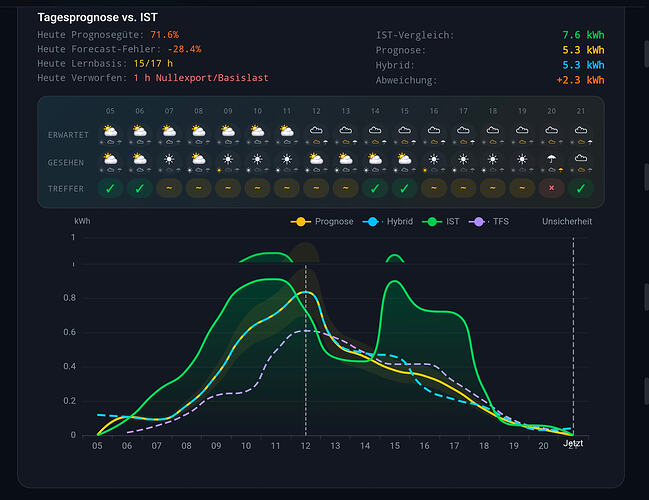Click the dashed vertical marker at hour 12

pos(306,350)
